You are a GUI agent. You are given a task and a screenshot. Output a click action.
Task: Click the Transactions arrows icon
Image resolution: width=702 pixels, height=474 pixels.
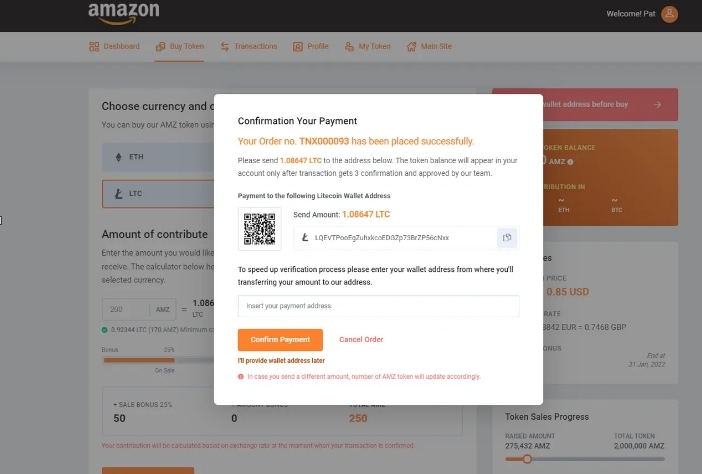[x=225, y=47]
